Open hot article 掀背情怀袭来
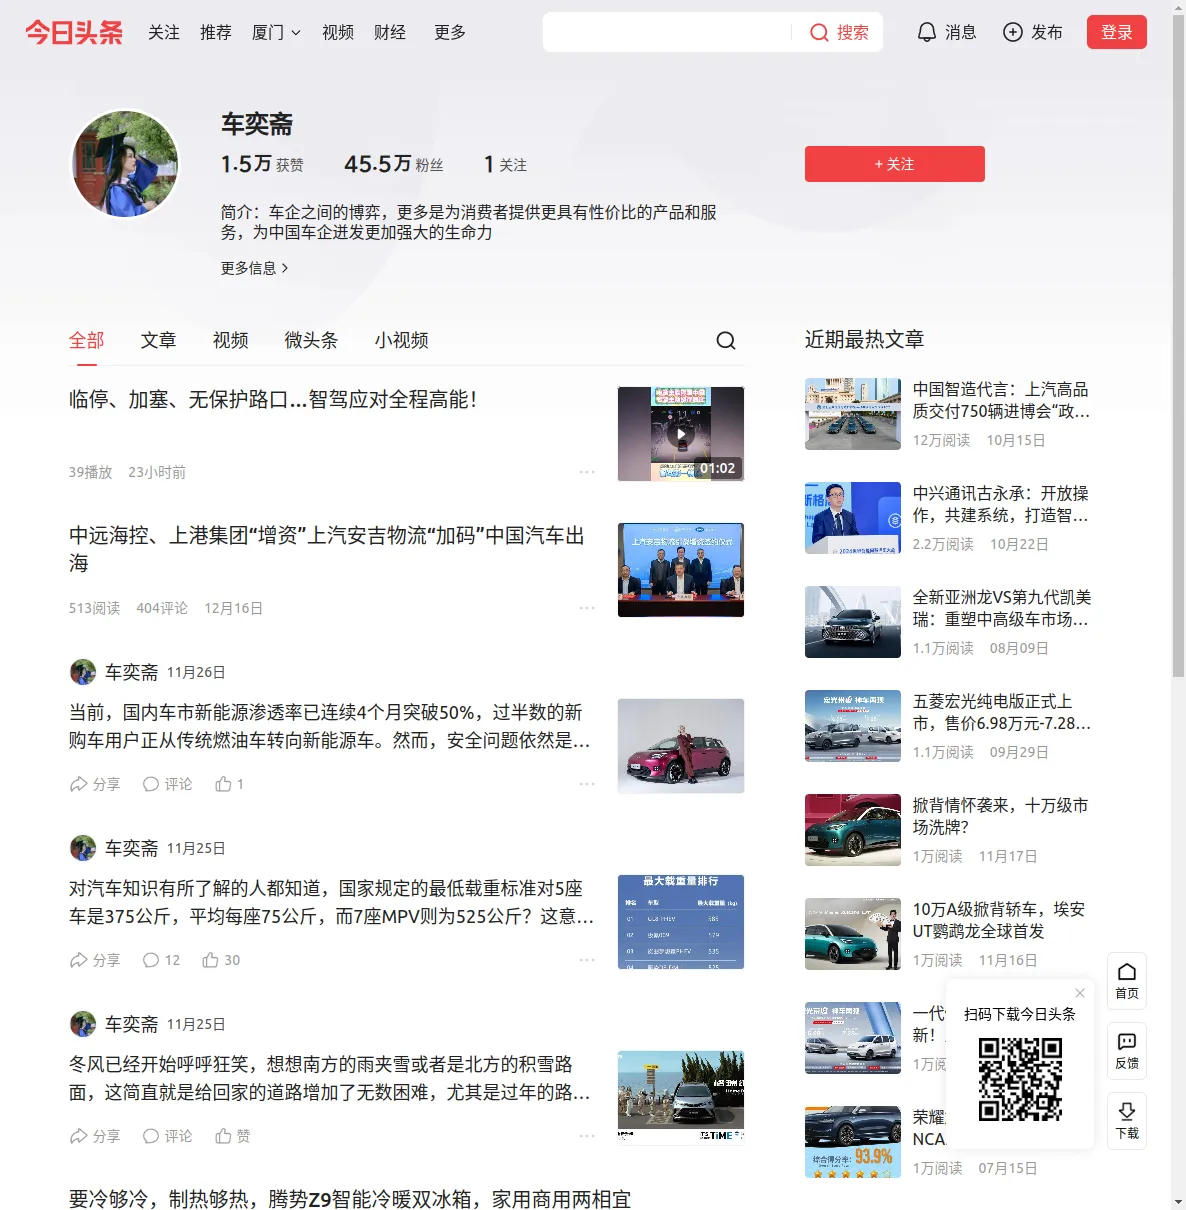1186x1210 pixels. click(1001, 816)
